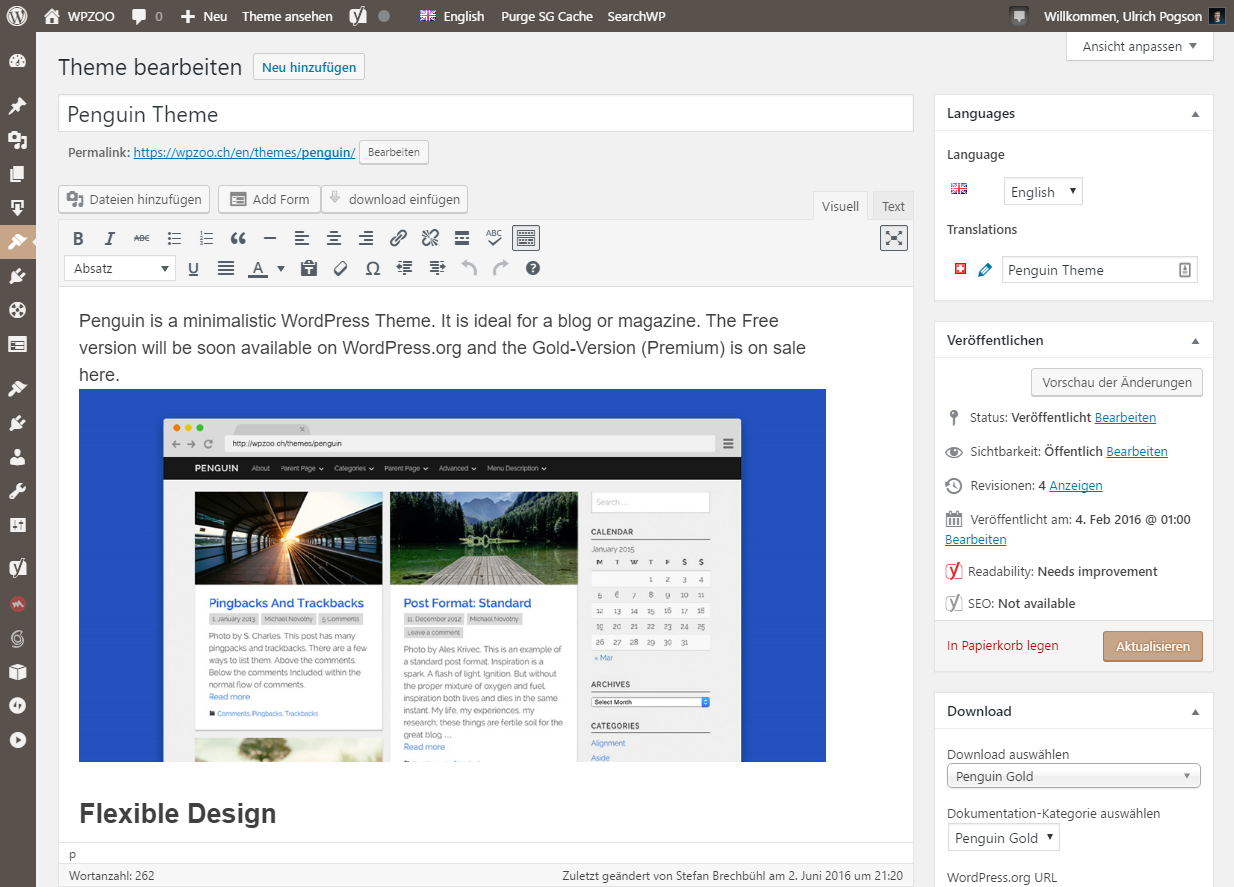
Task: Click Vorschau der Änderungen button
Action: click(x=1116, y=382)
